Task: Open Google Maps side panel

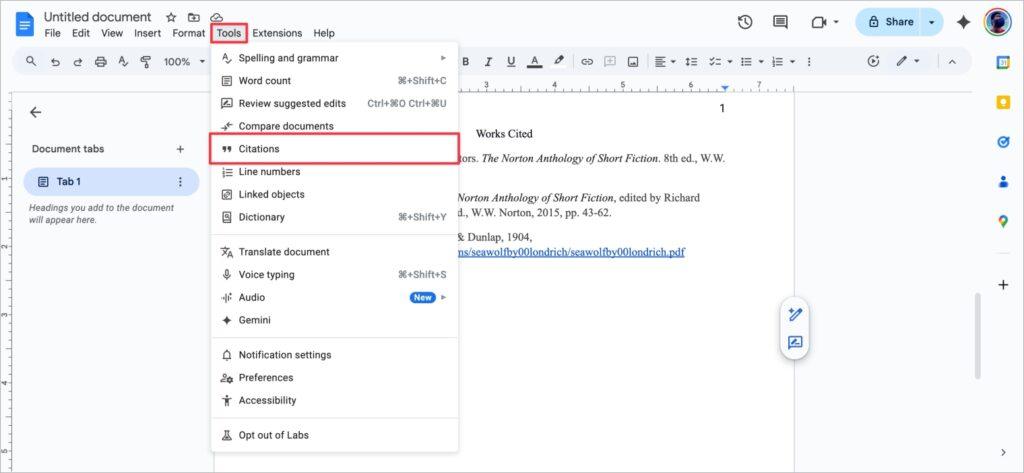Action: (x=1003, y=221)
